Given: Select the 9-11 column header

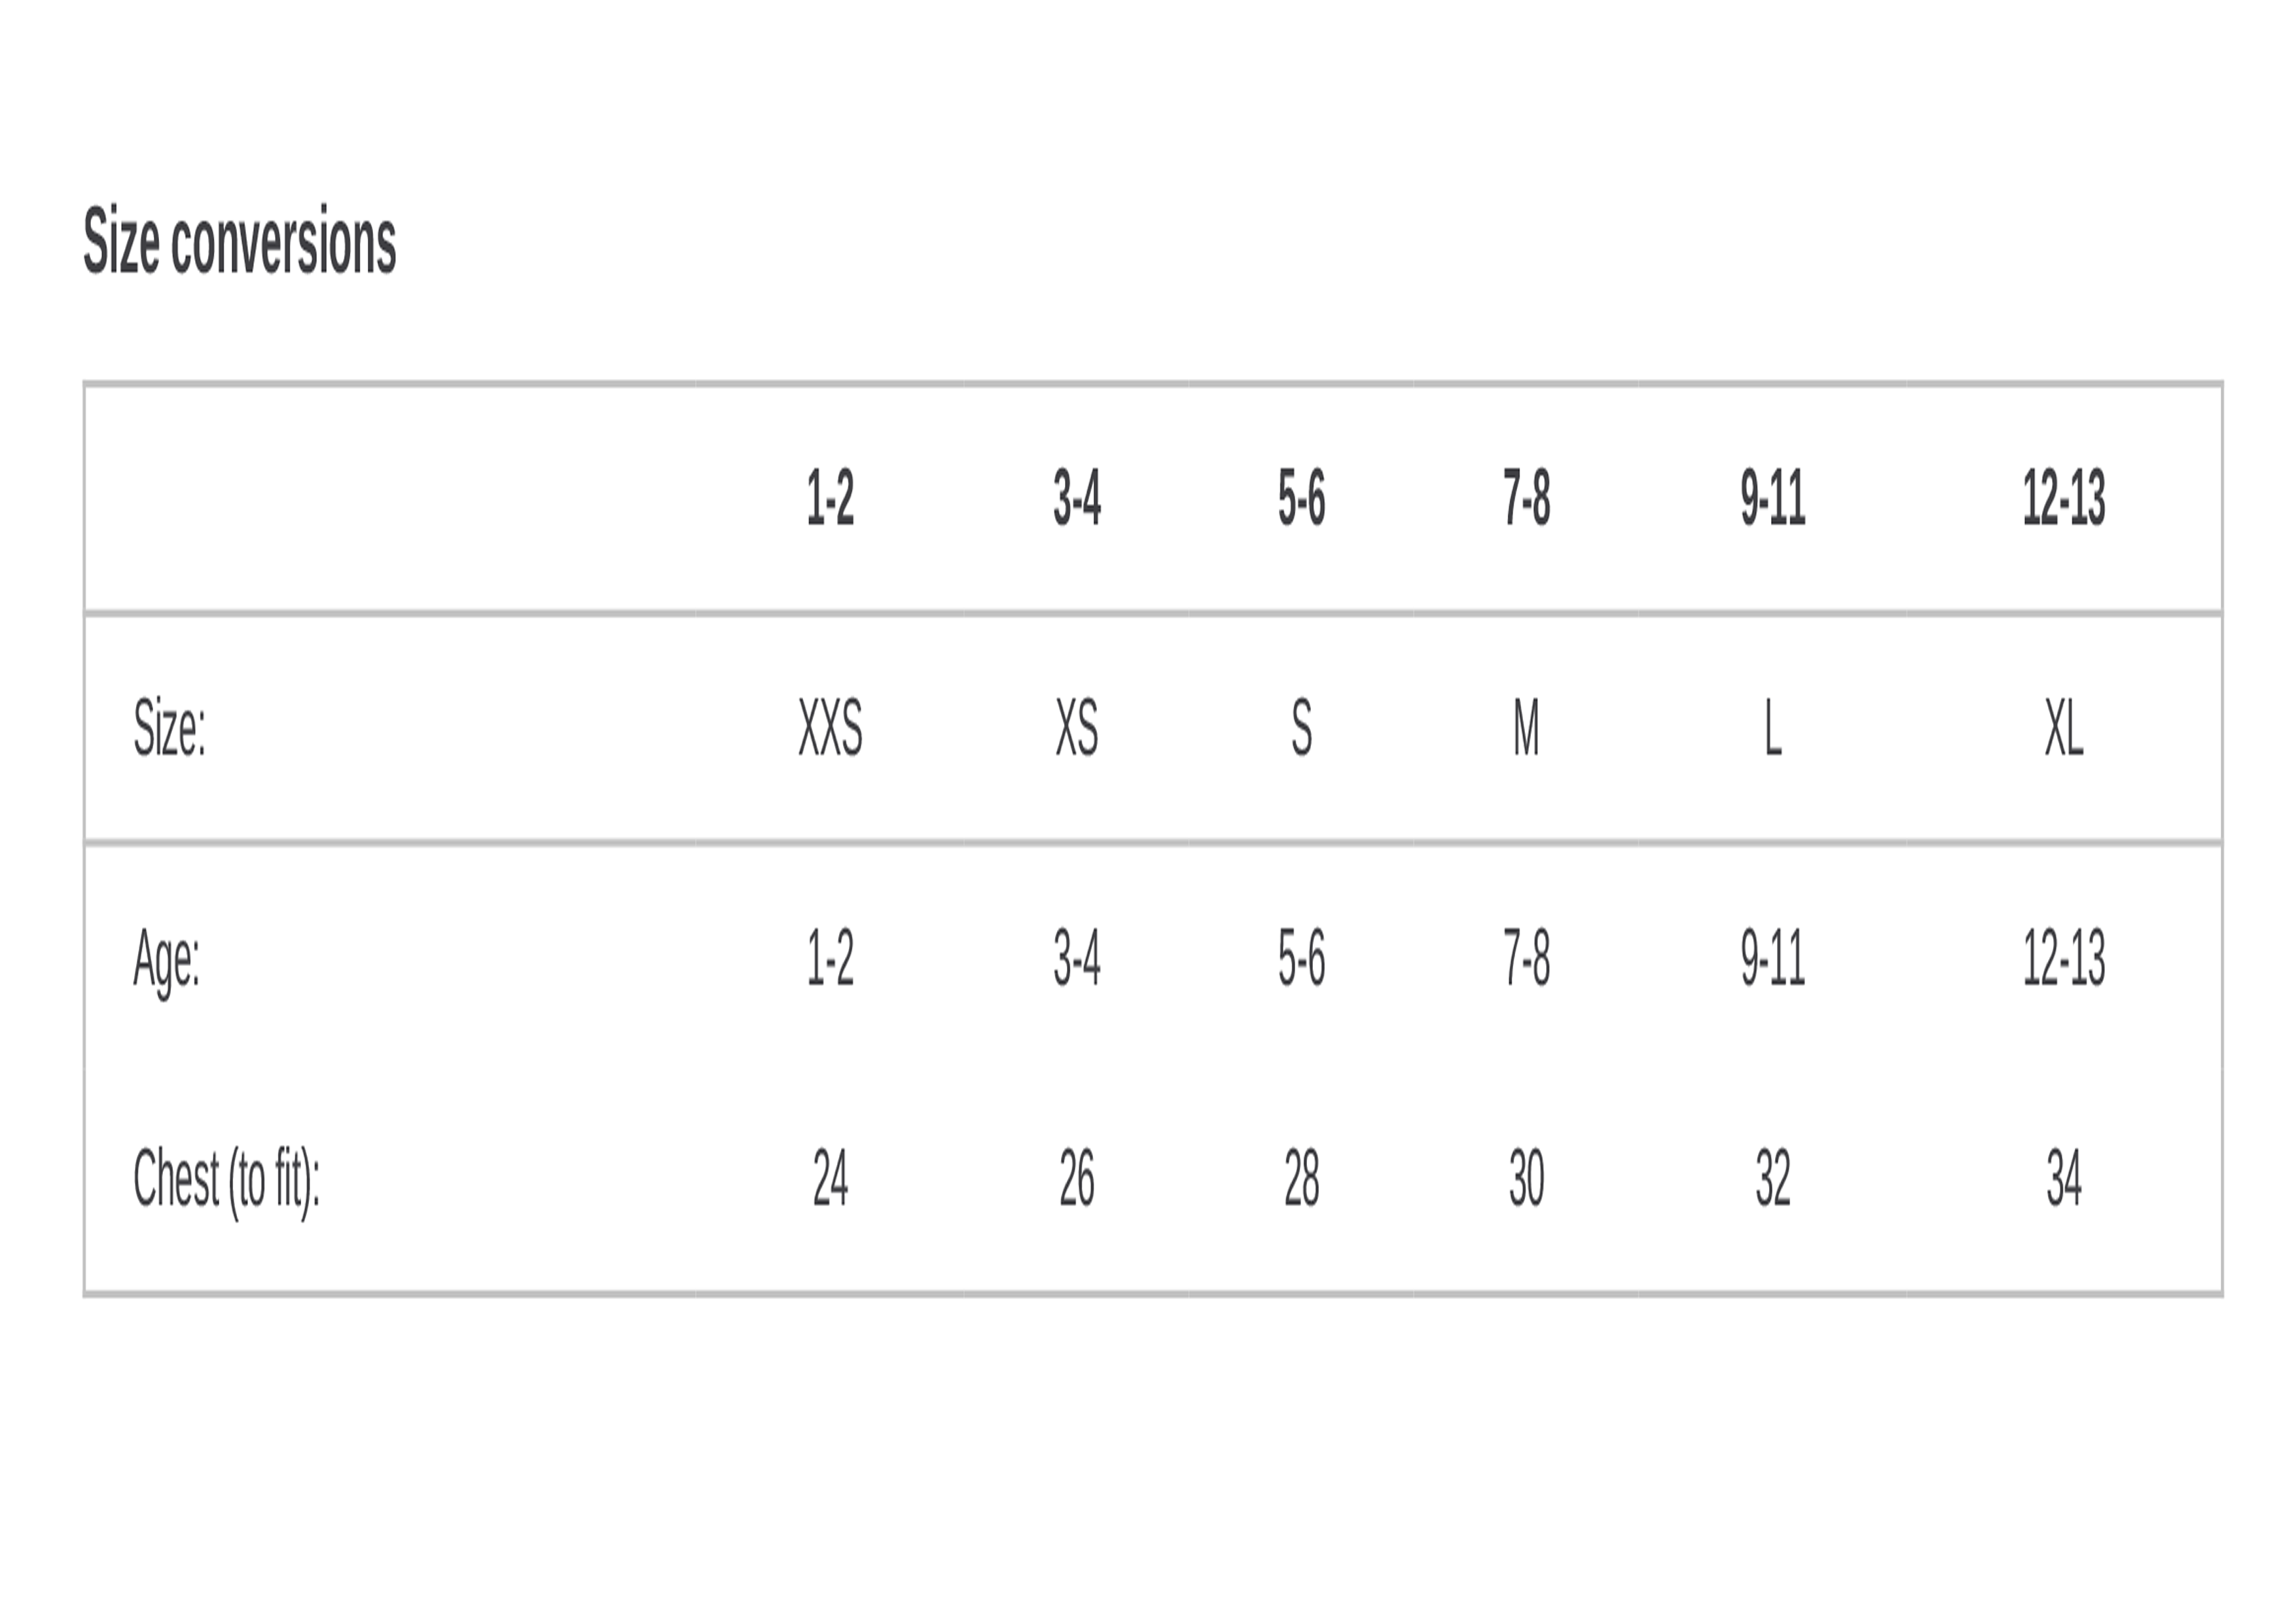Looking at the screenshot, I should tap(1773, 497).
